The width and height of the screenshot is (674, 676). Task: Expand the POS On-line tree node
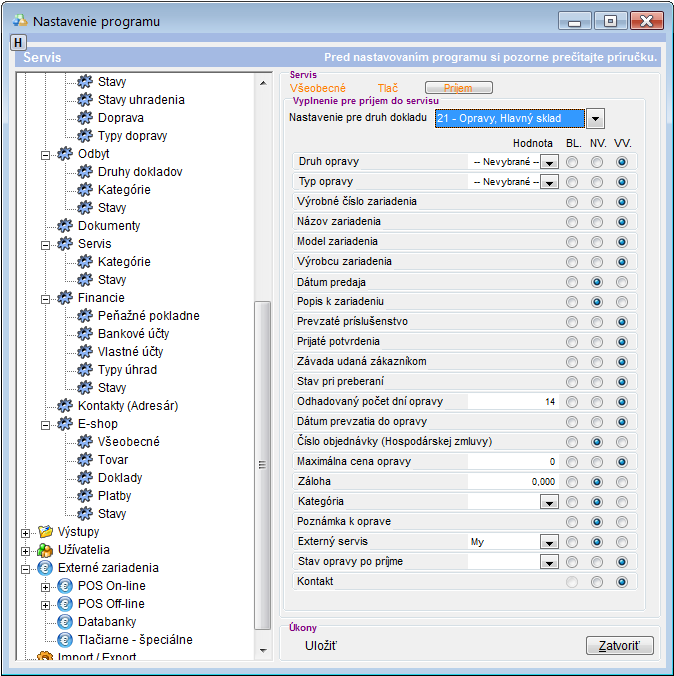tap(44, 586)
